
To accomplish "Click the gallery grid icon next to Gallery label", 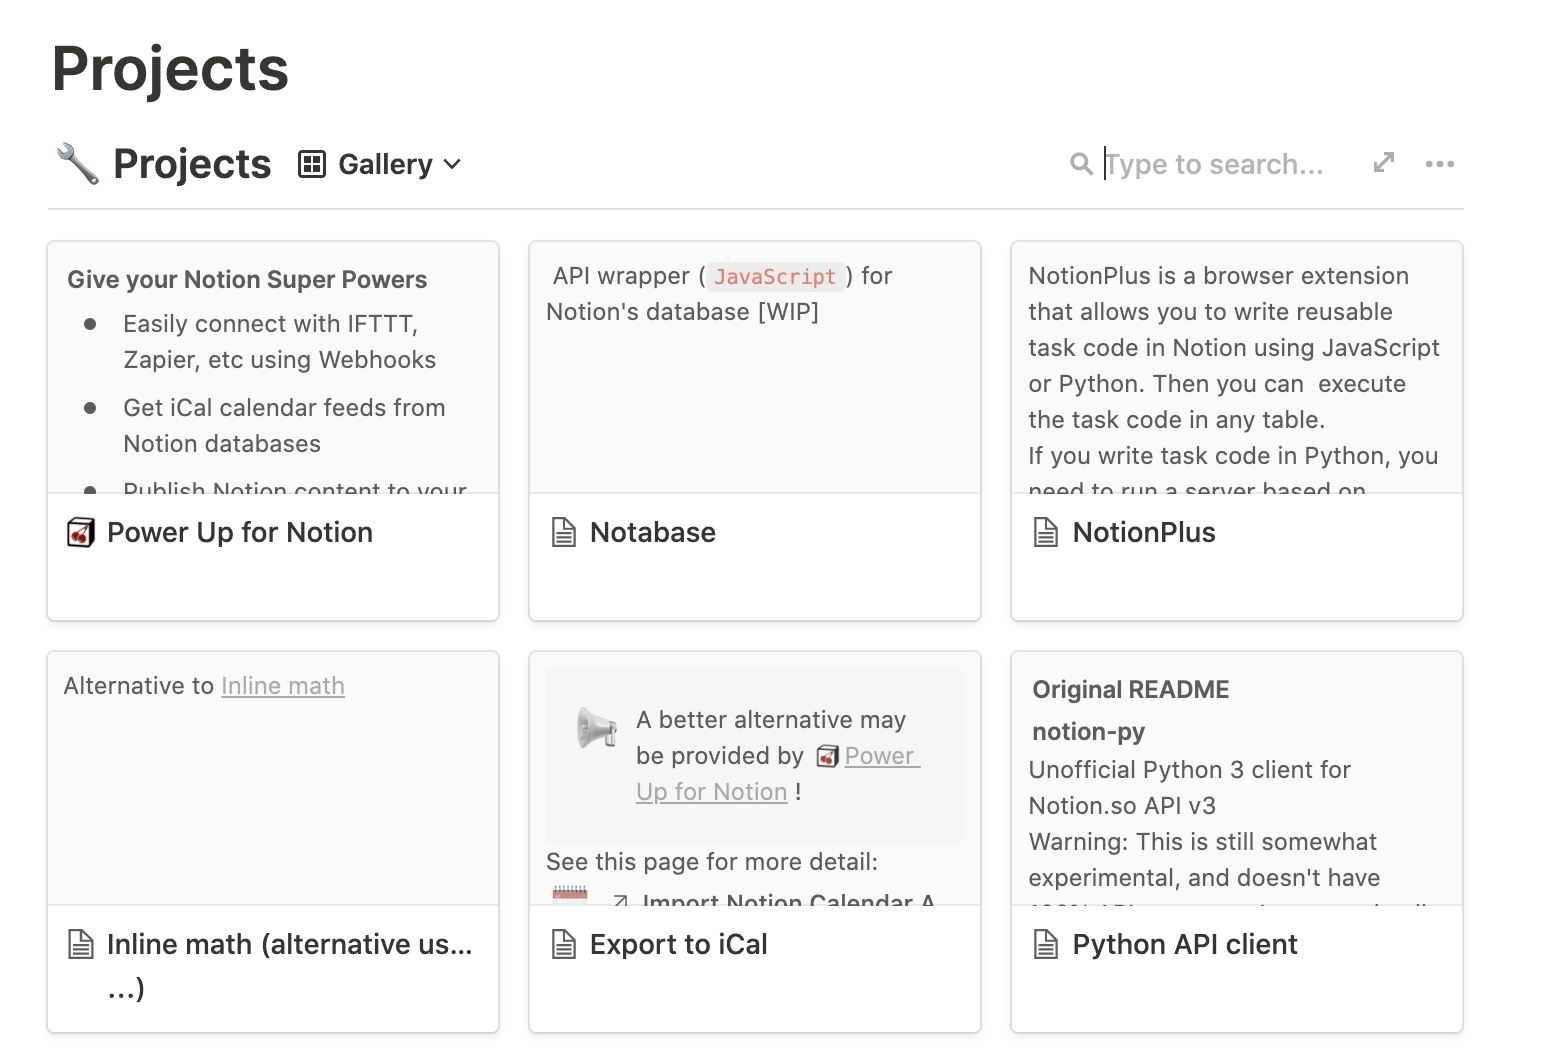I will (x=313, y=163).
